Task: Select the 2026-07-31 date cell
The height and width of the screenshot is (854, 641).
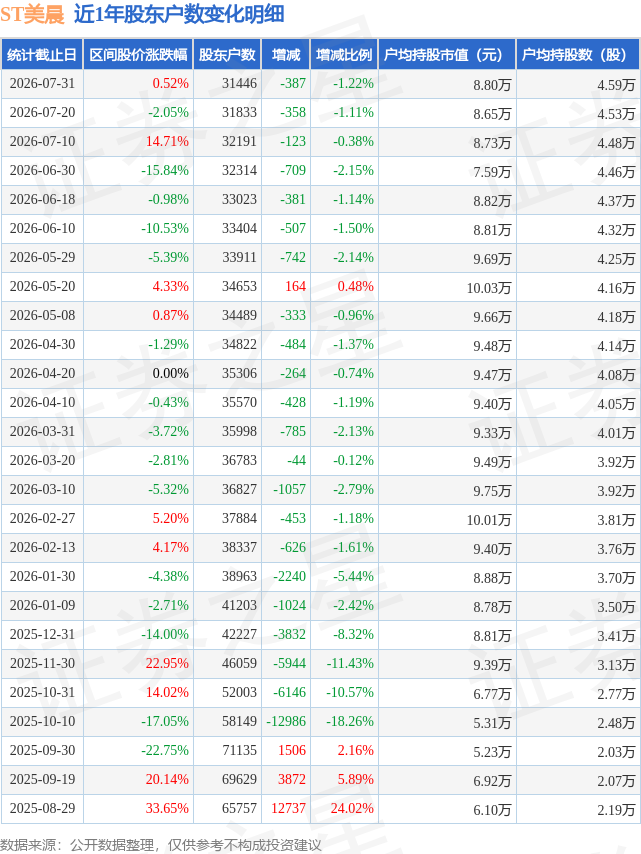Action: coord(42,83)
